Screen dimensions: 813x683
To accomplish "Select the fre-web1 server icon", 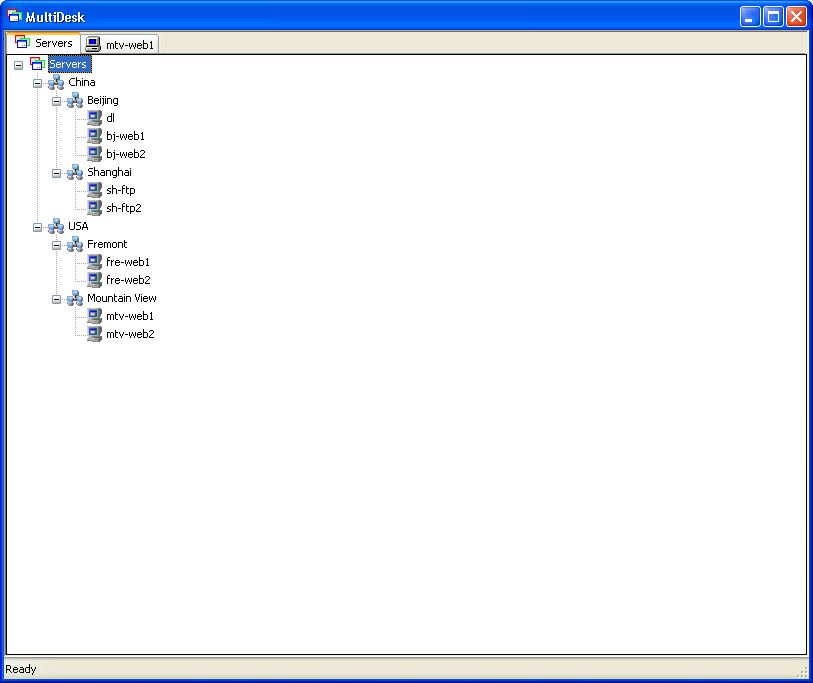I will point(96,262).
